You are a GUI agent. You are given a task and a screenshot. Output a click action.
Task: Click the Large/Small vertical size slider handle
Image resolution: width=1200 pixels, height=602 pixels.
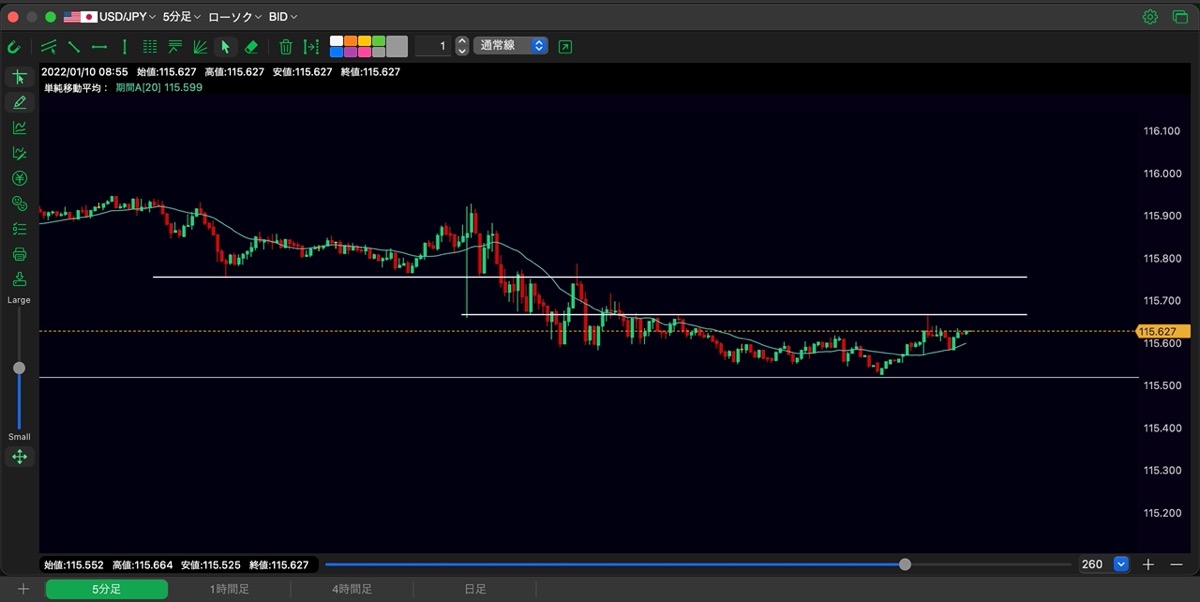pos(19,368)
